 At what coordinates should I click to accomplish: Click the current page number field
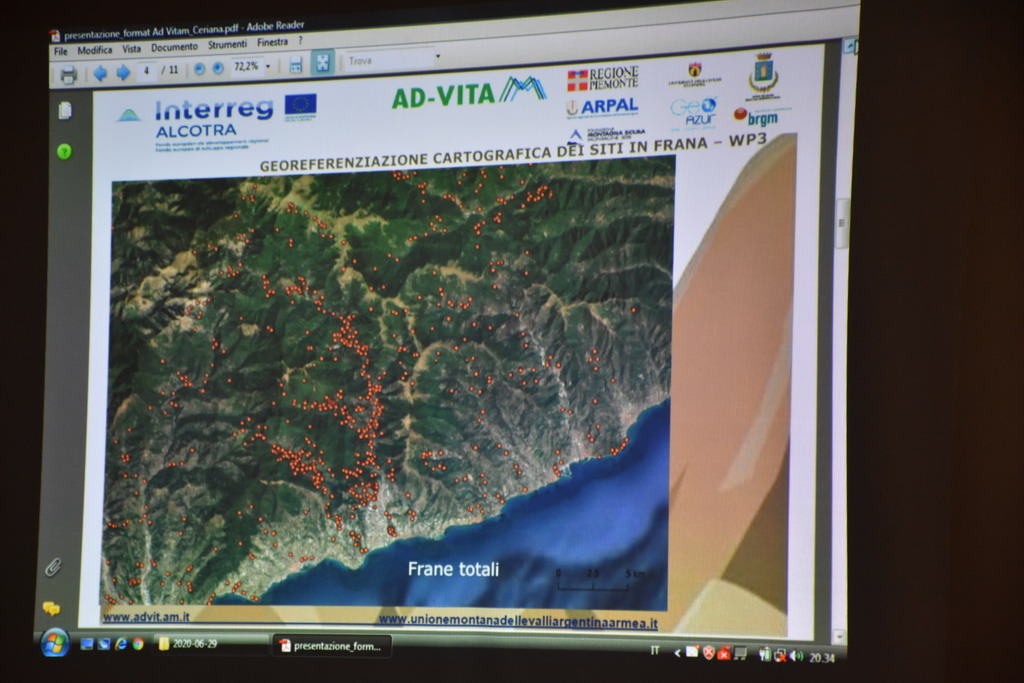click(x=148, y=71)
